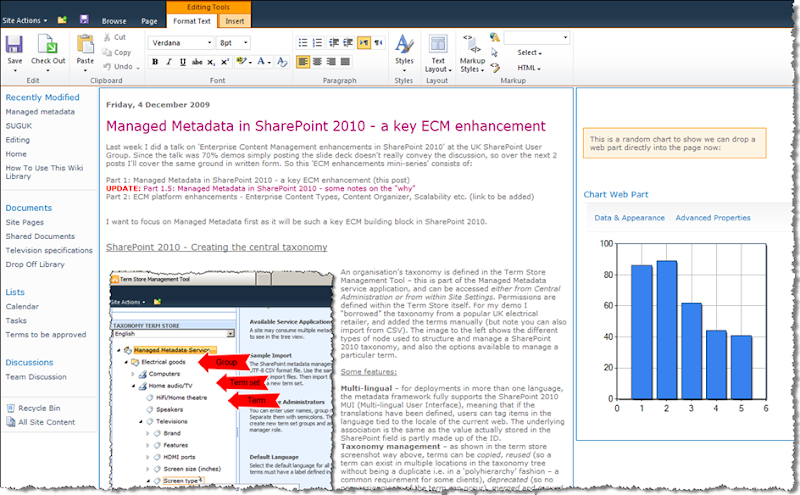Follow the Part 1.5 'some notes on the why' link
The image size is (800, 495).
coord(279,188)
